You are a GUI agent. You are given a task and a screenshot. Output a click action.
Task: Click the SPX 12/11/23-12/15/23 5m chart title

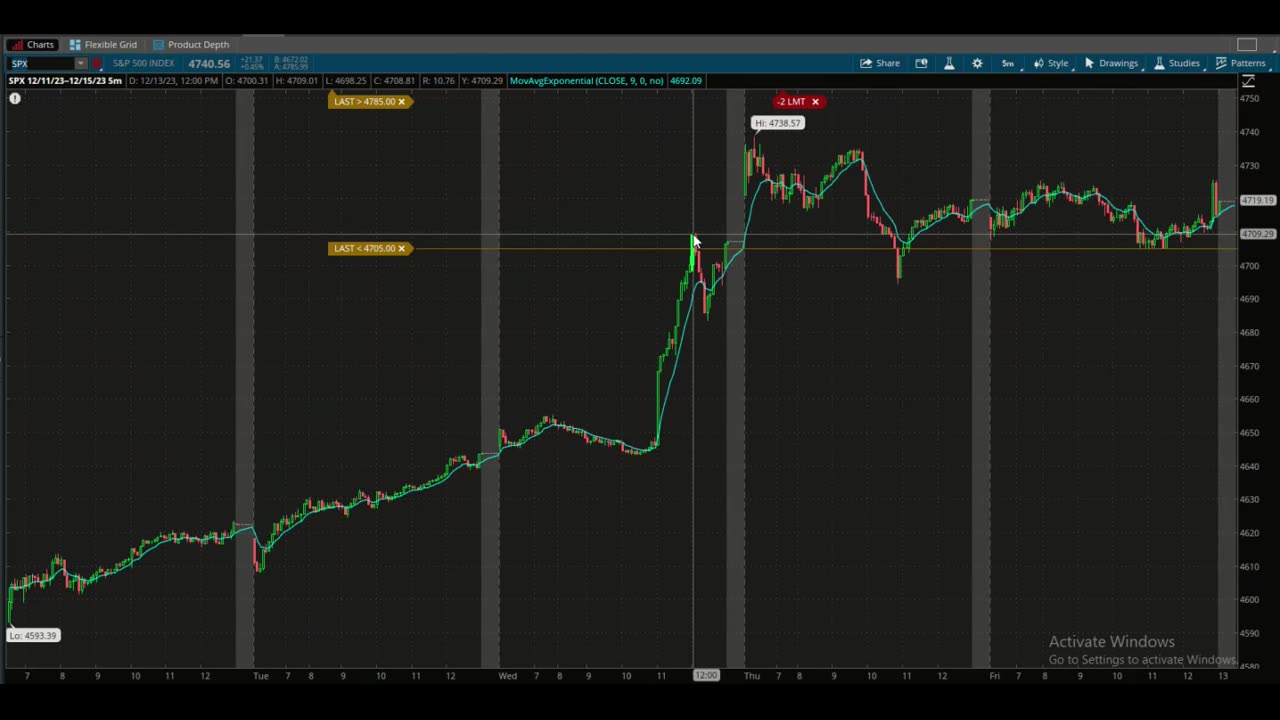[x=65, y=80]
